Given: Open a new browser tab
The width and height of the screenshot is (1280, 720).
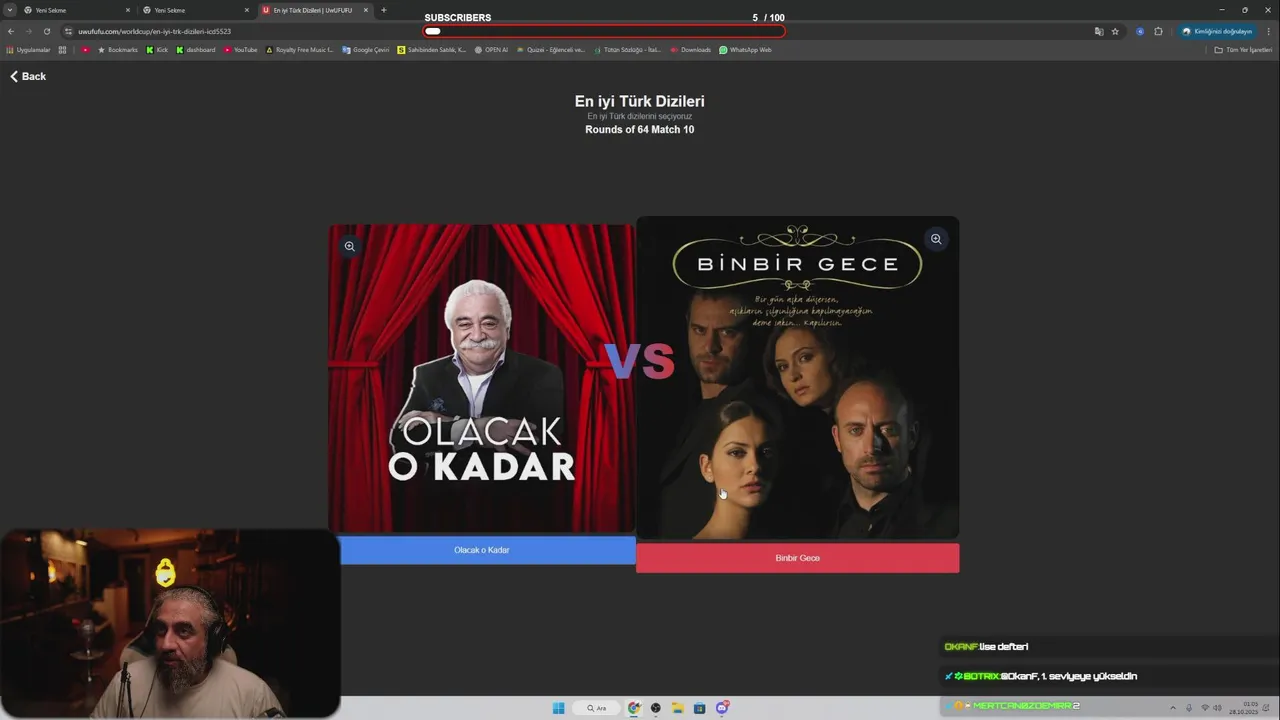Looking at the screenshot, I should coord(384,10).
